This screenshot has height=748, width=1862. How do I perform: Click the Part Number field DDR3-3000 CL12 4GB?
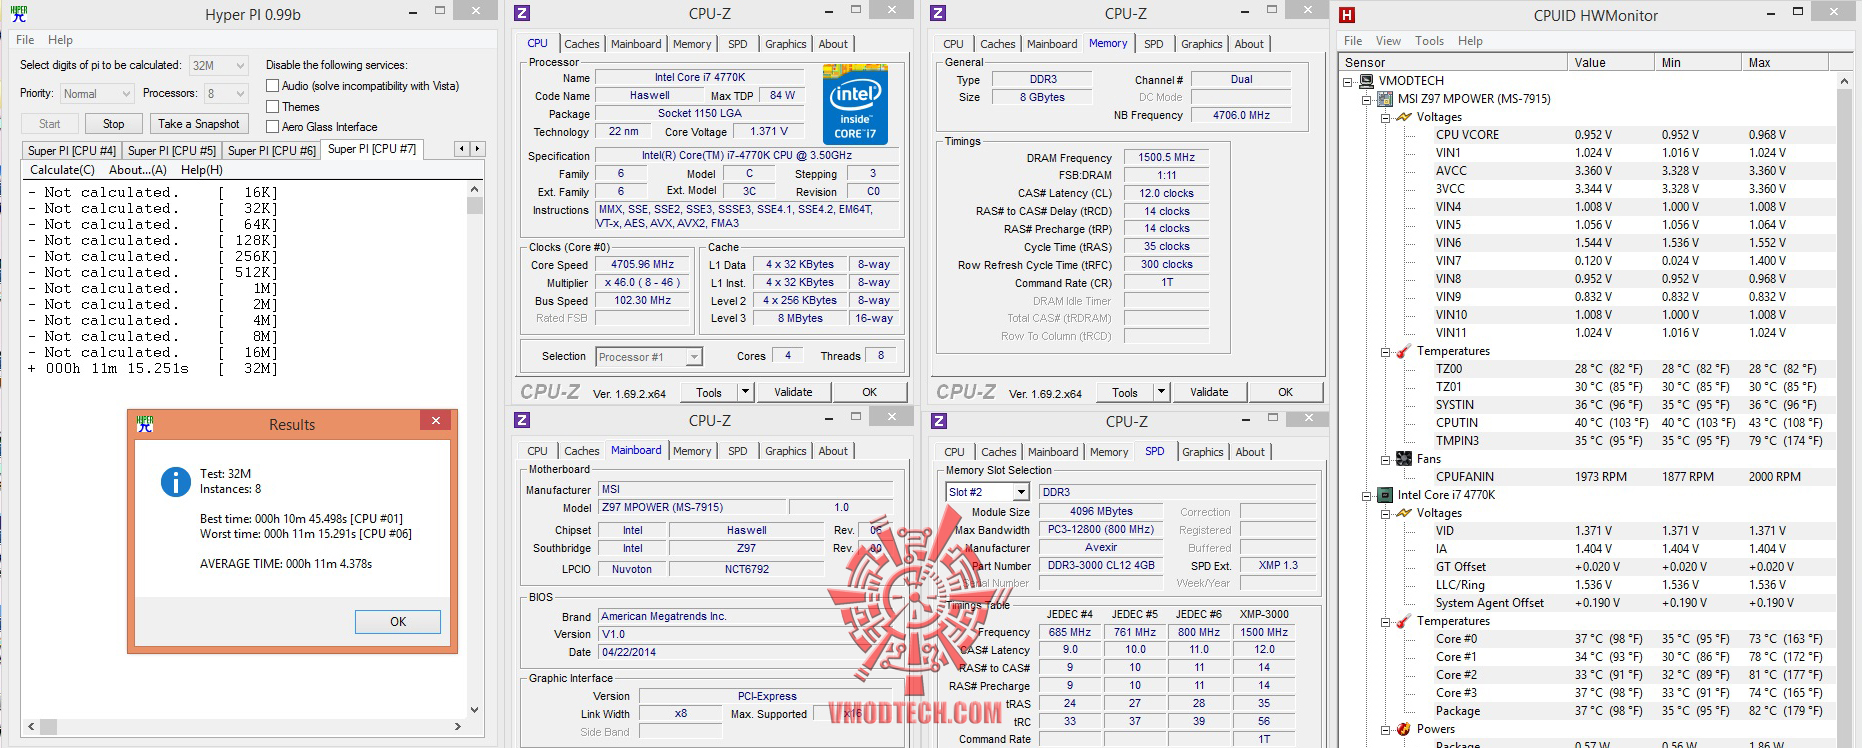coord(1101,565)
